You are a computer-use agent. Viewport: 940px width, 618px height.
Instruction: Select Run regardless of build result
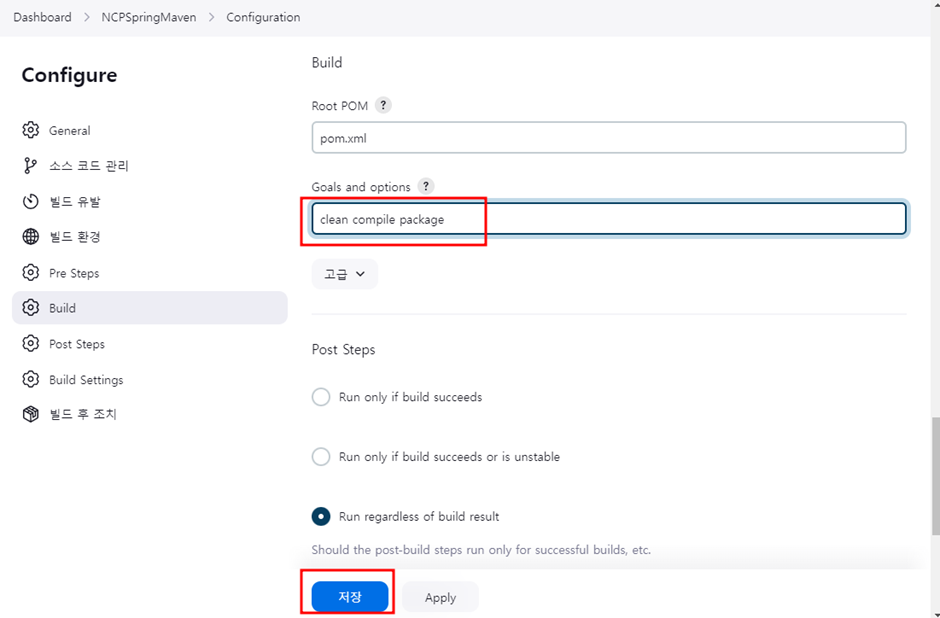321,517
